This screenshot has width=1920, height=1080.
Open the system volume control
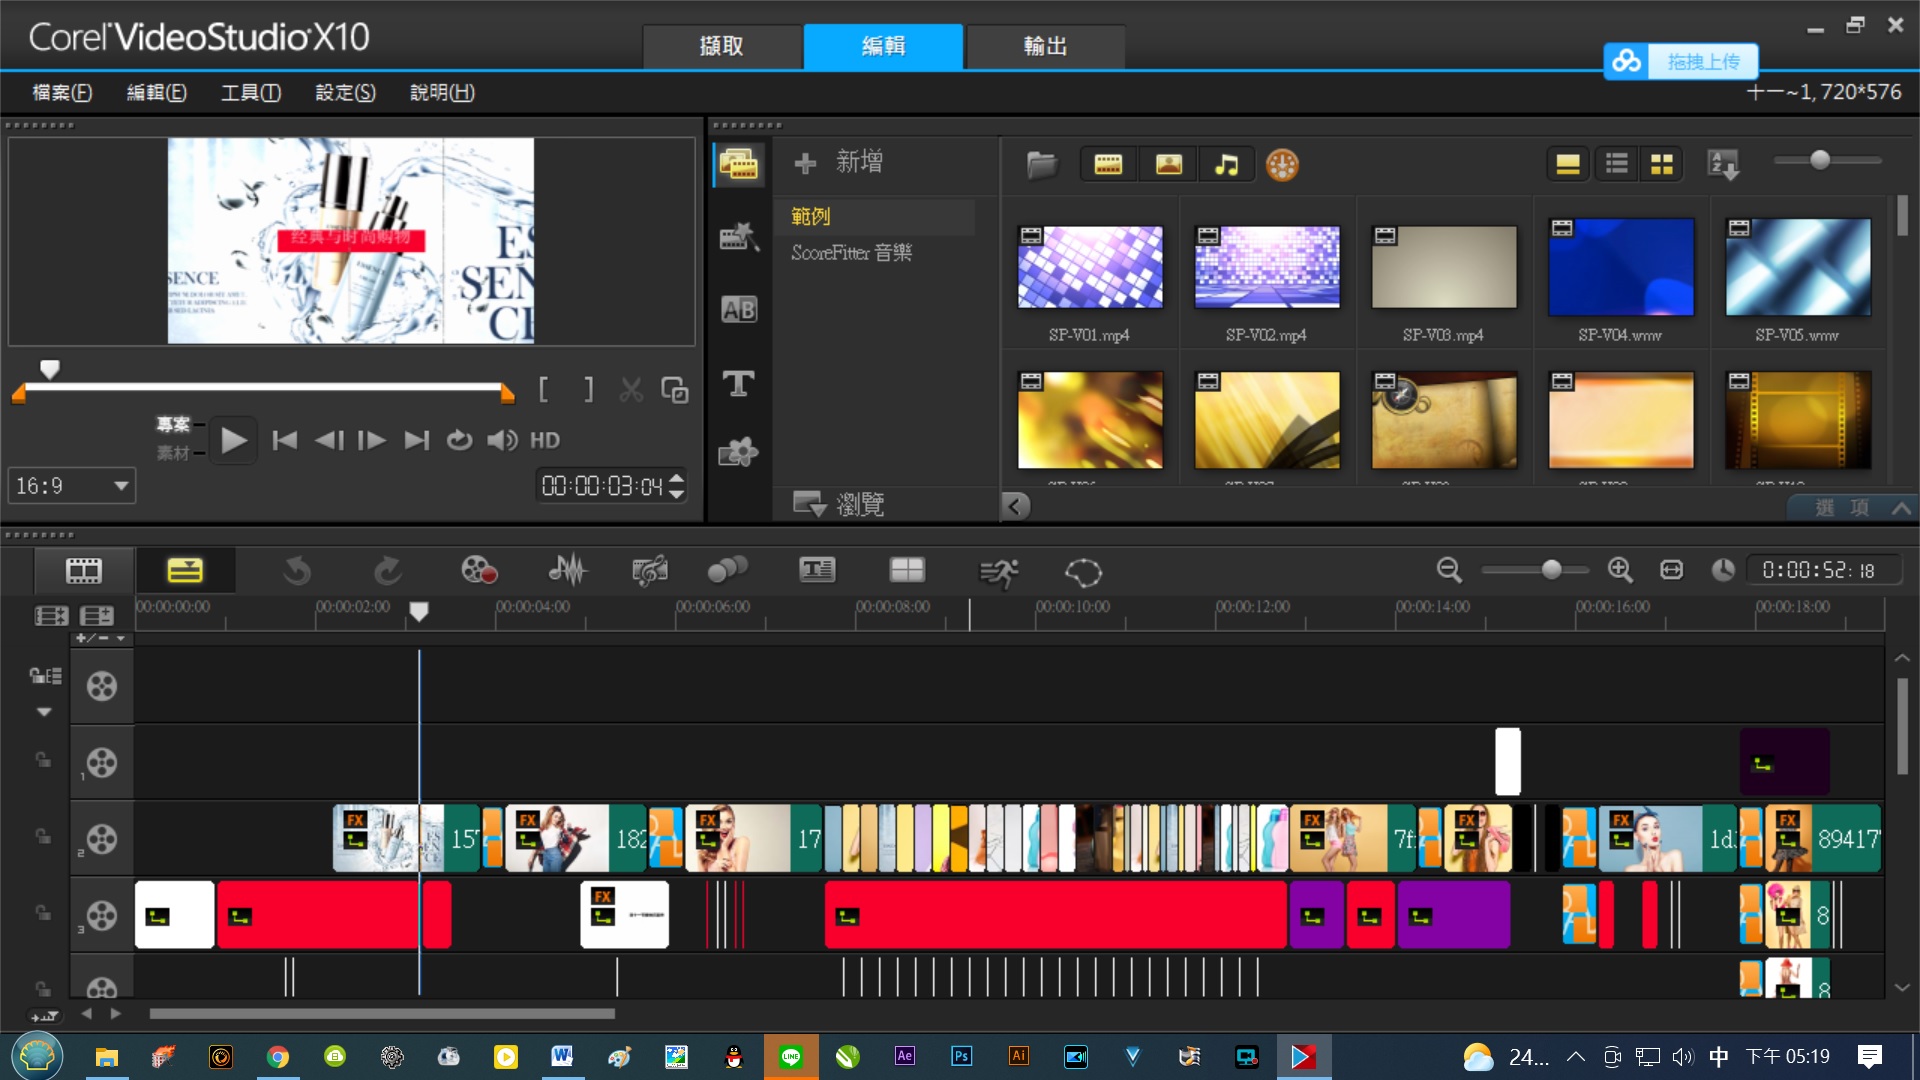click(x=502, y=440)
